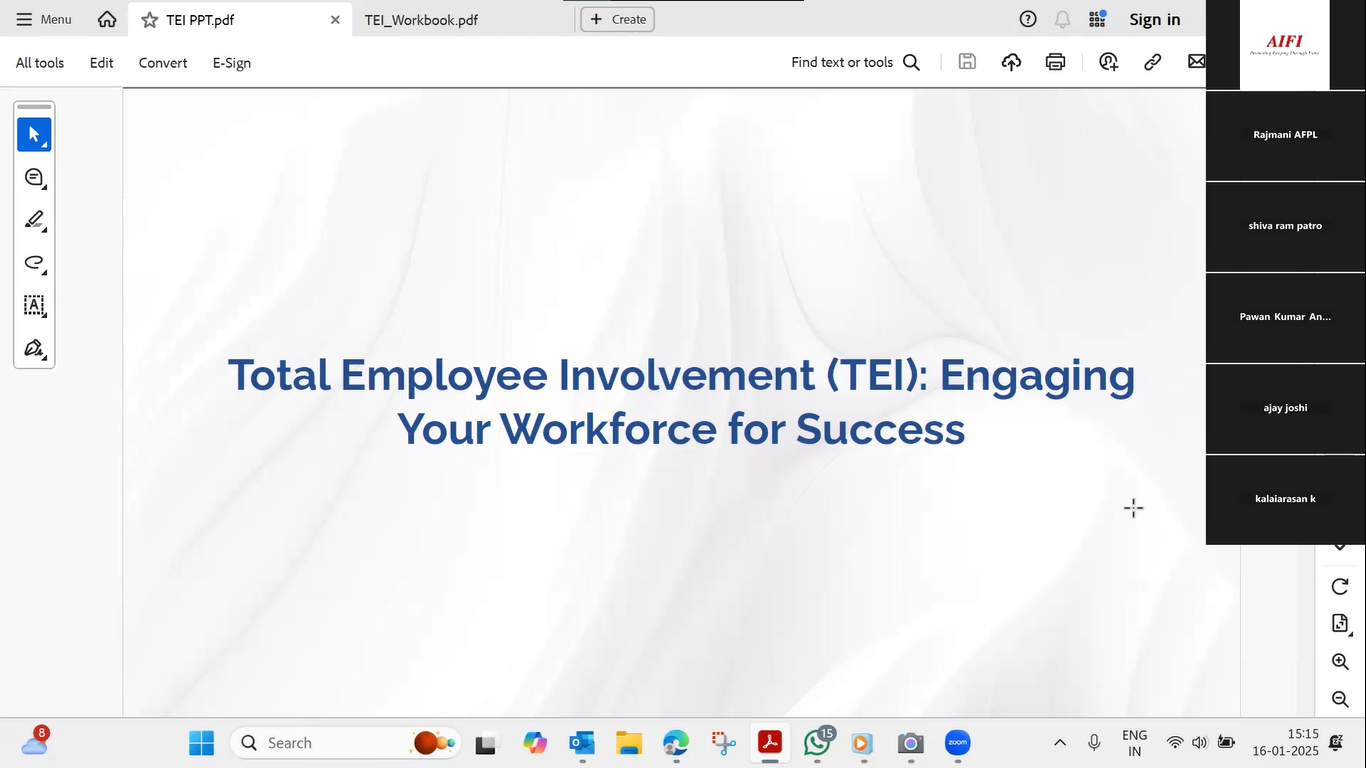Choose the highlighter tool

[x=34, y=220]
